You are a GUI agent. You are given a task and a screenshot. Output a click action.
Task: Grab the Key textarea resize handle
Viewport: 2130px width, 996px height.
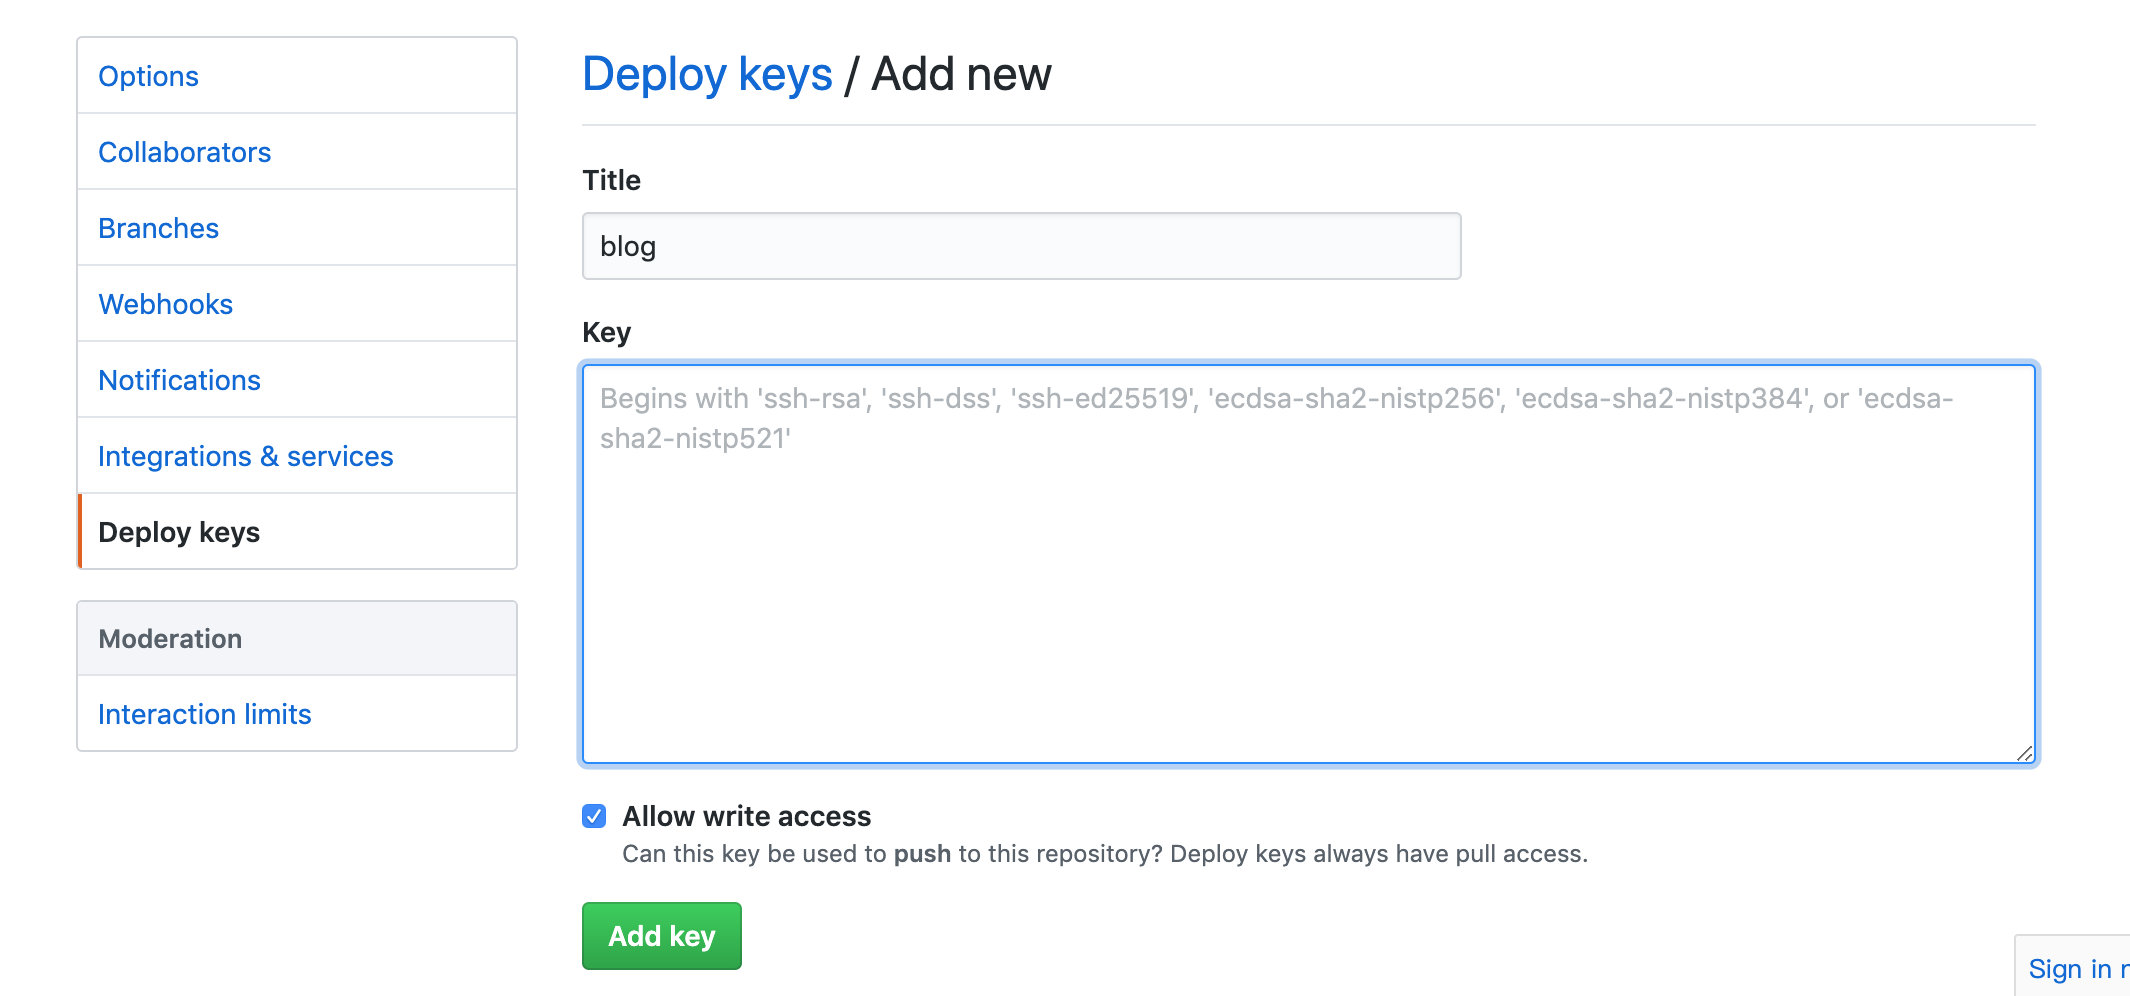(x=2024, y=753)
